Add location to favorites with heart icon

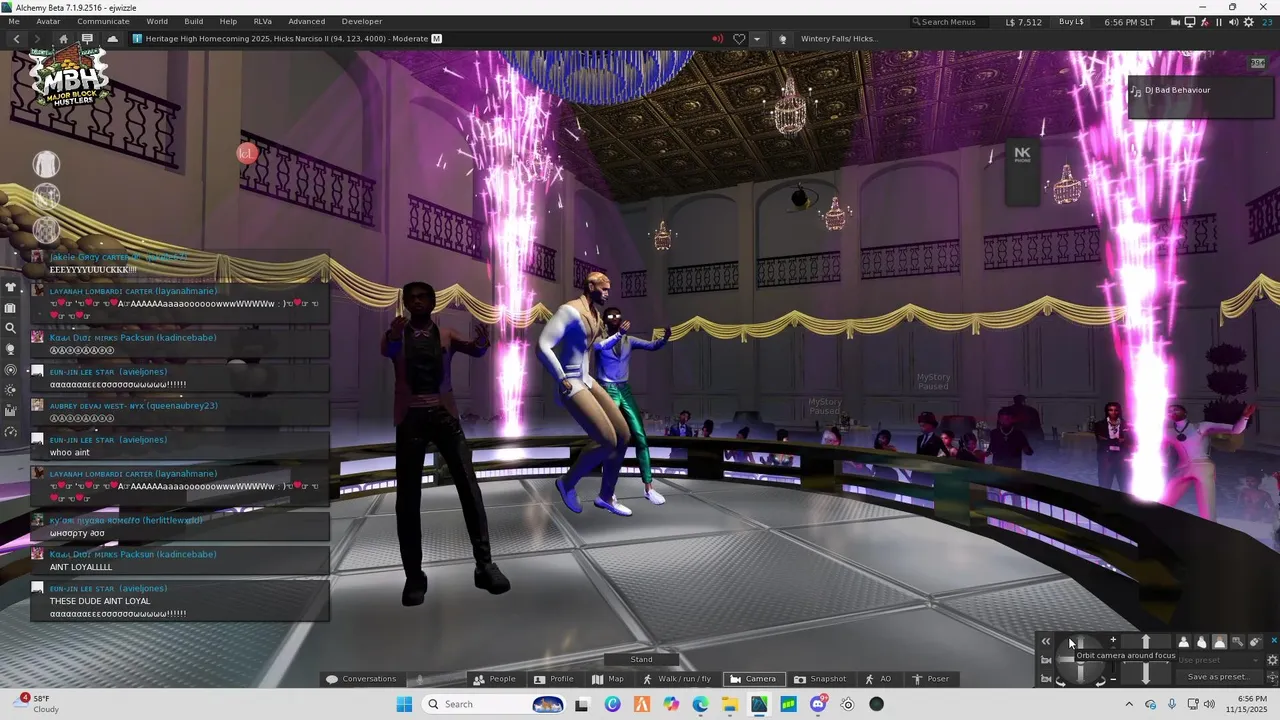739,39
